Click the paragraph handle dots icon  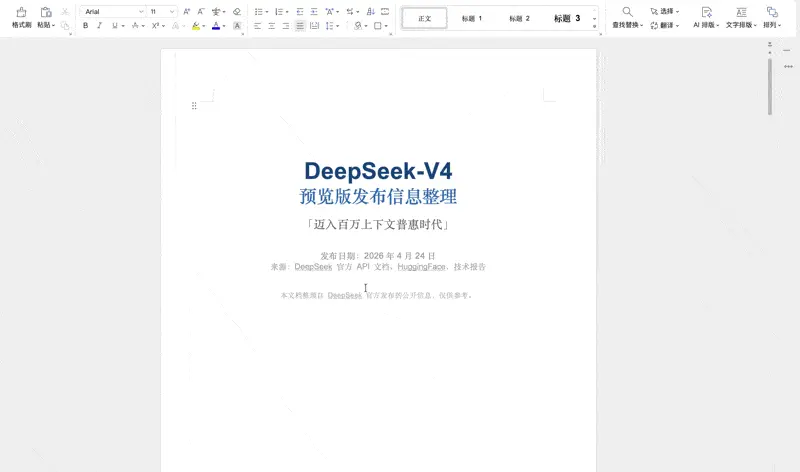194,106
